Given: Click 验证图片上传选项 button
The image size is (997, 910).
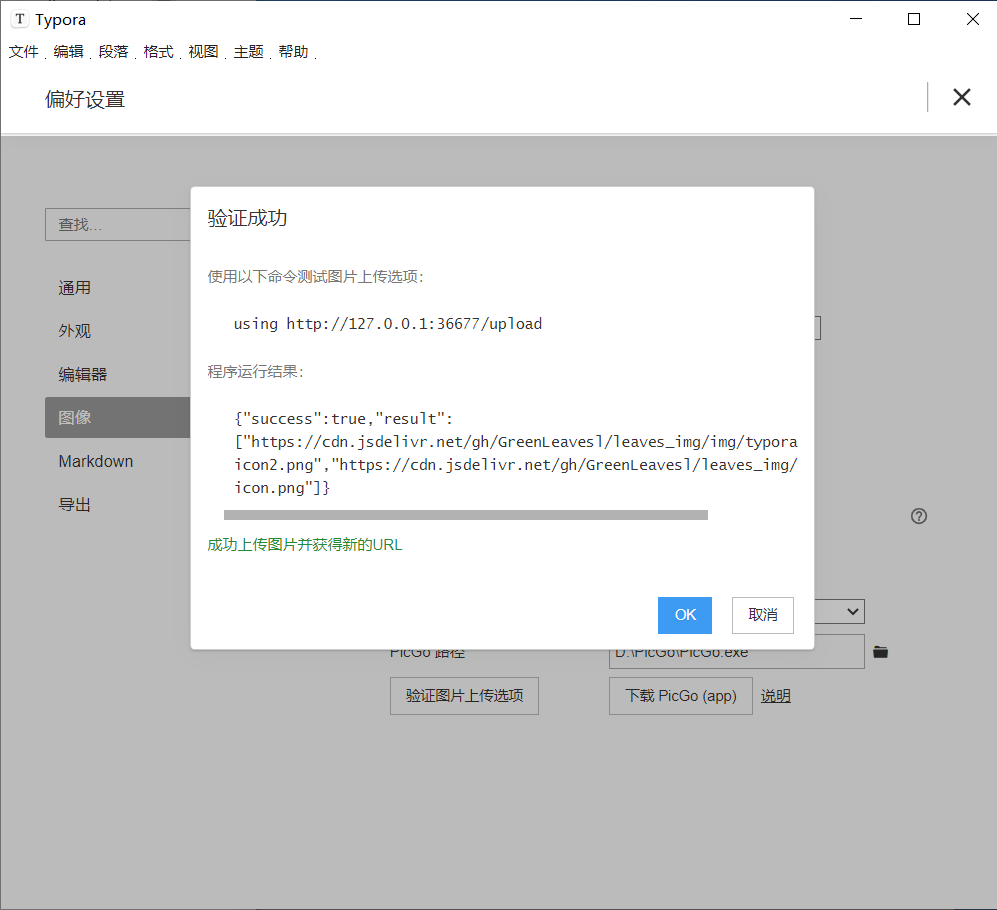Looking at the screenshot, I should coord(464,696).
